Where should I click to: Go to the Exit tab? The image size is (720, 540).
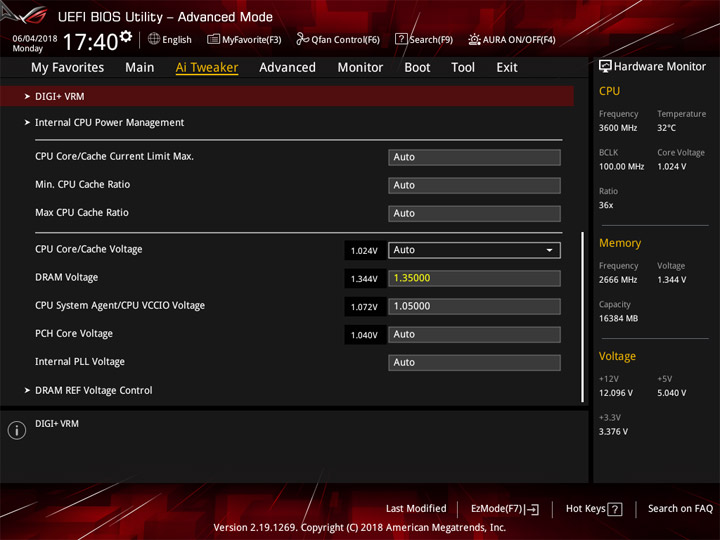tap(507, 68)
